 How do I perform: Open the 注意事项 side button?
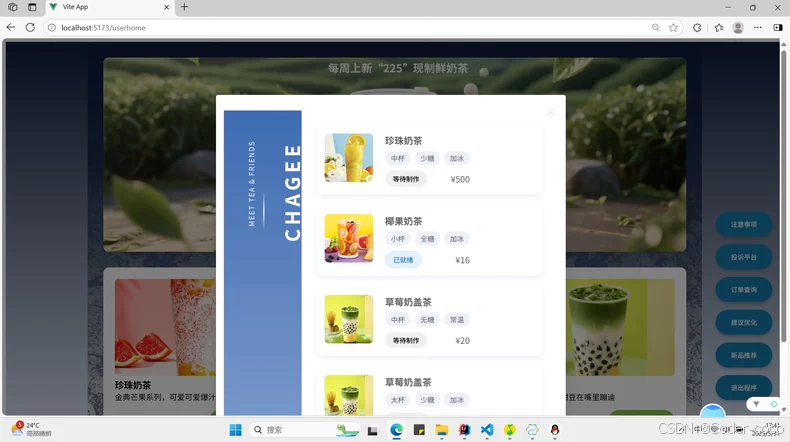point(744,224)
